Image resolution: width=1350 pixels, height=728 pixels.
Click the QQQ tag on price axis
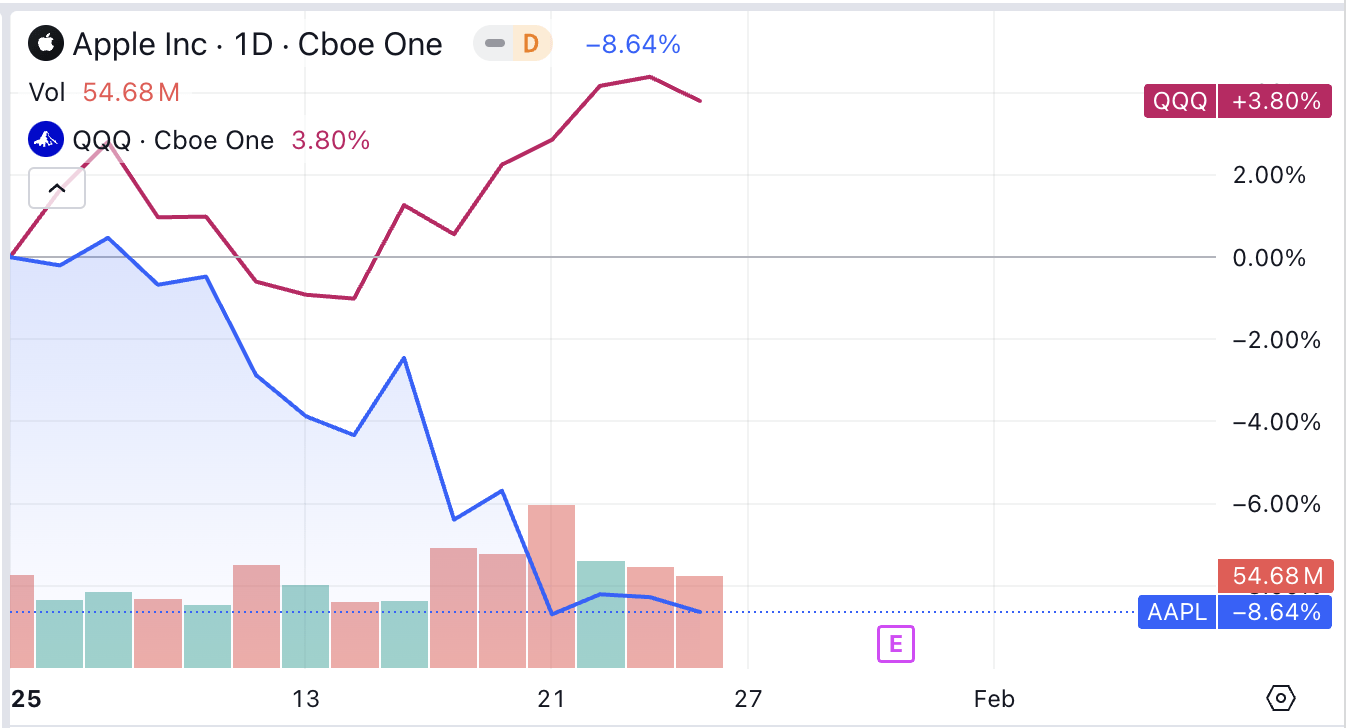1181,101
